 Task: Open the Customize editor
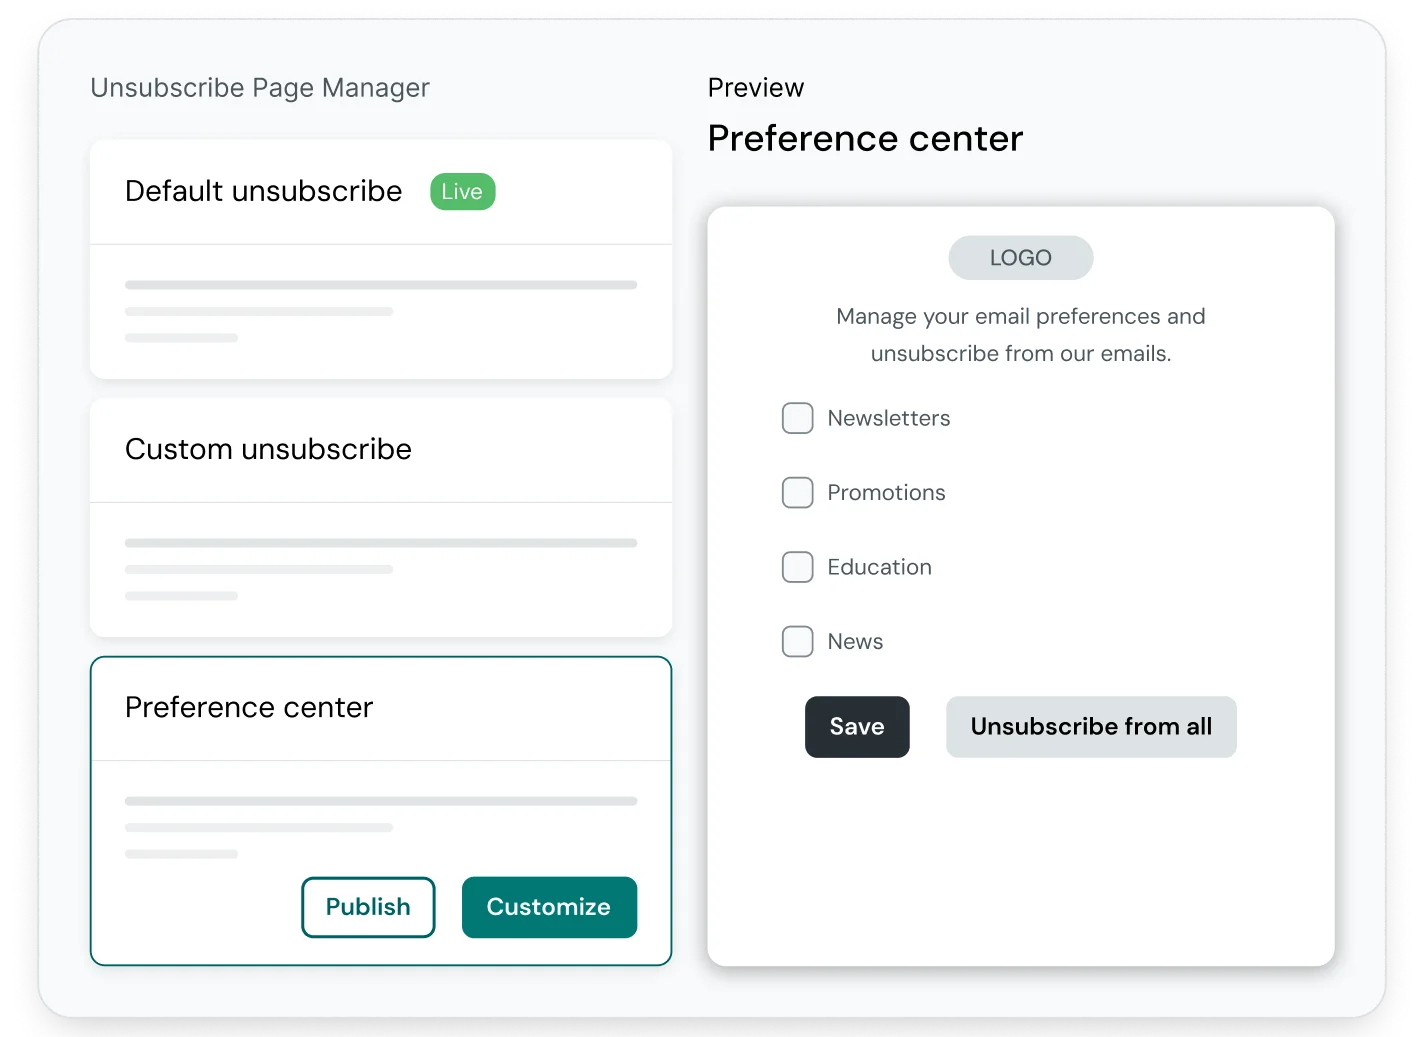549,907
